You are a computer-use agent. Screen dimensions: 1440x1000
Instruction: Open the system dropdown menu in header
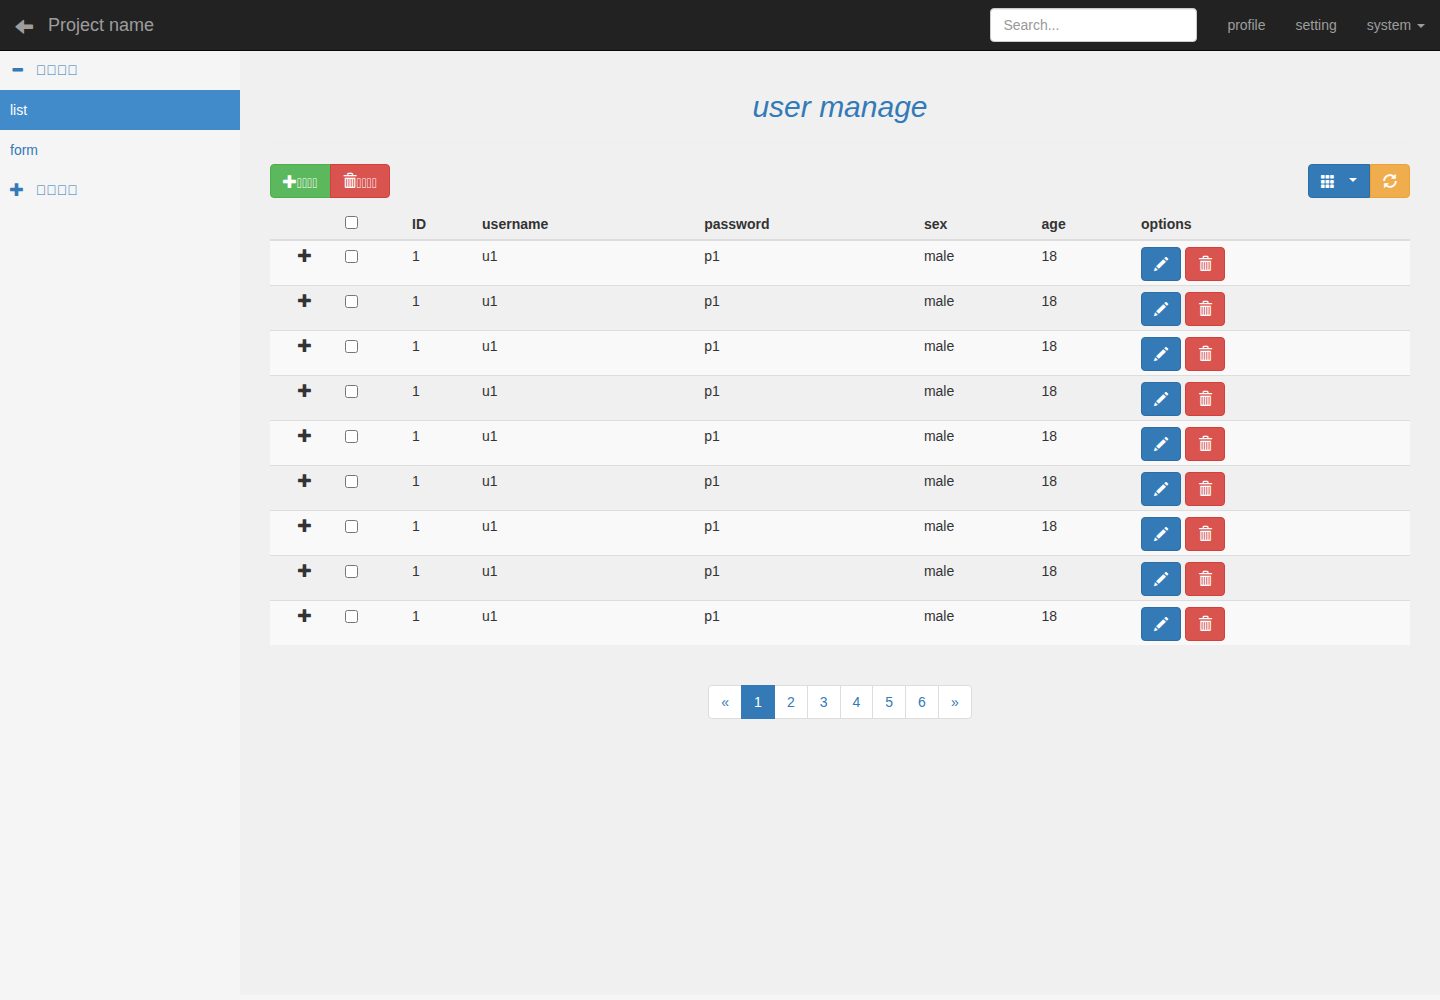[1395, 25]
